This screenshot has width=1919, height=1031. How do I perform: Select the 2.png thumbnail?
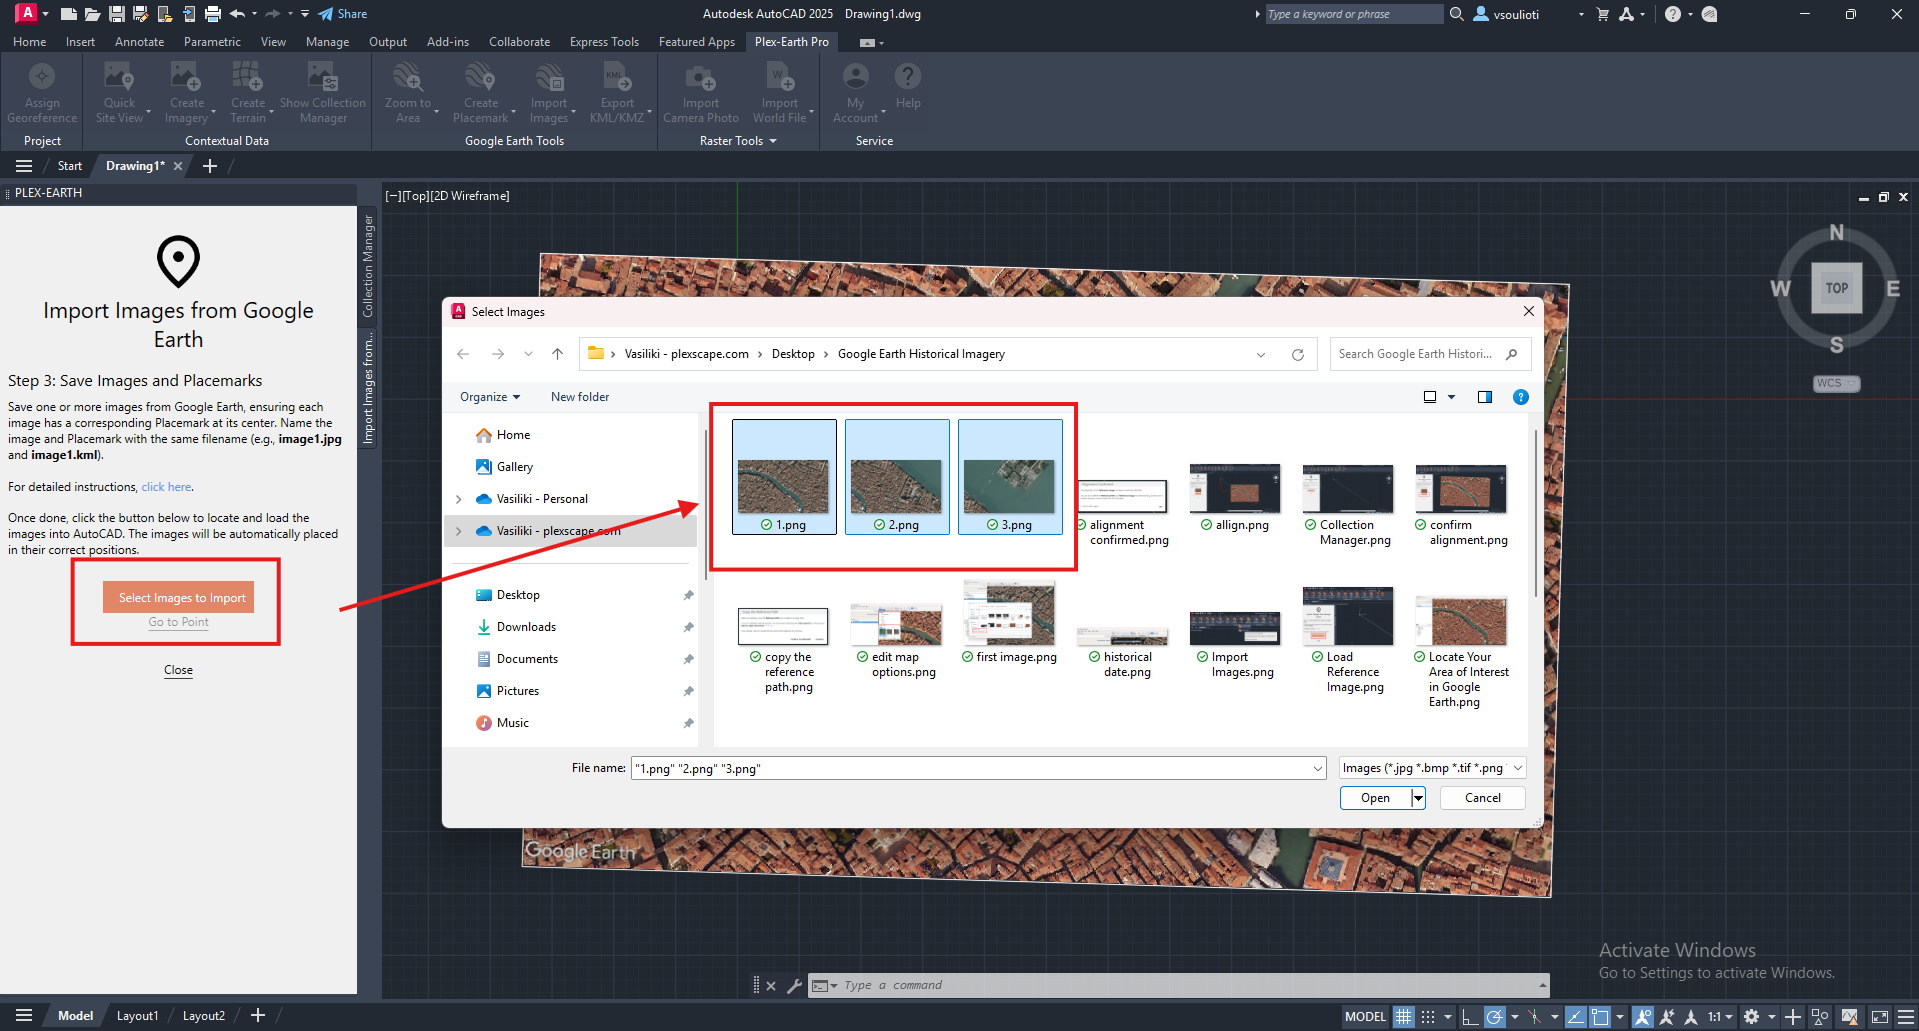tap(897, 477)
